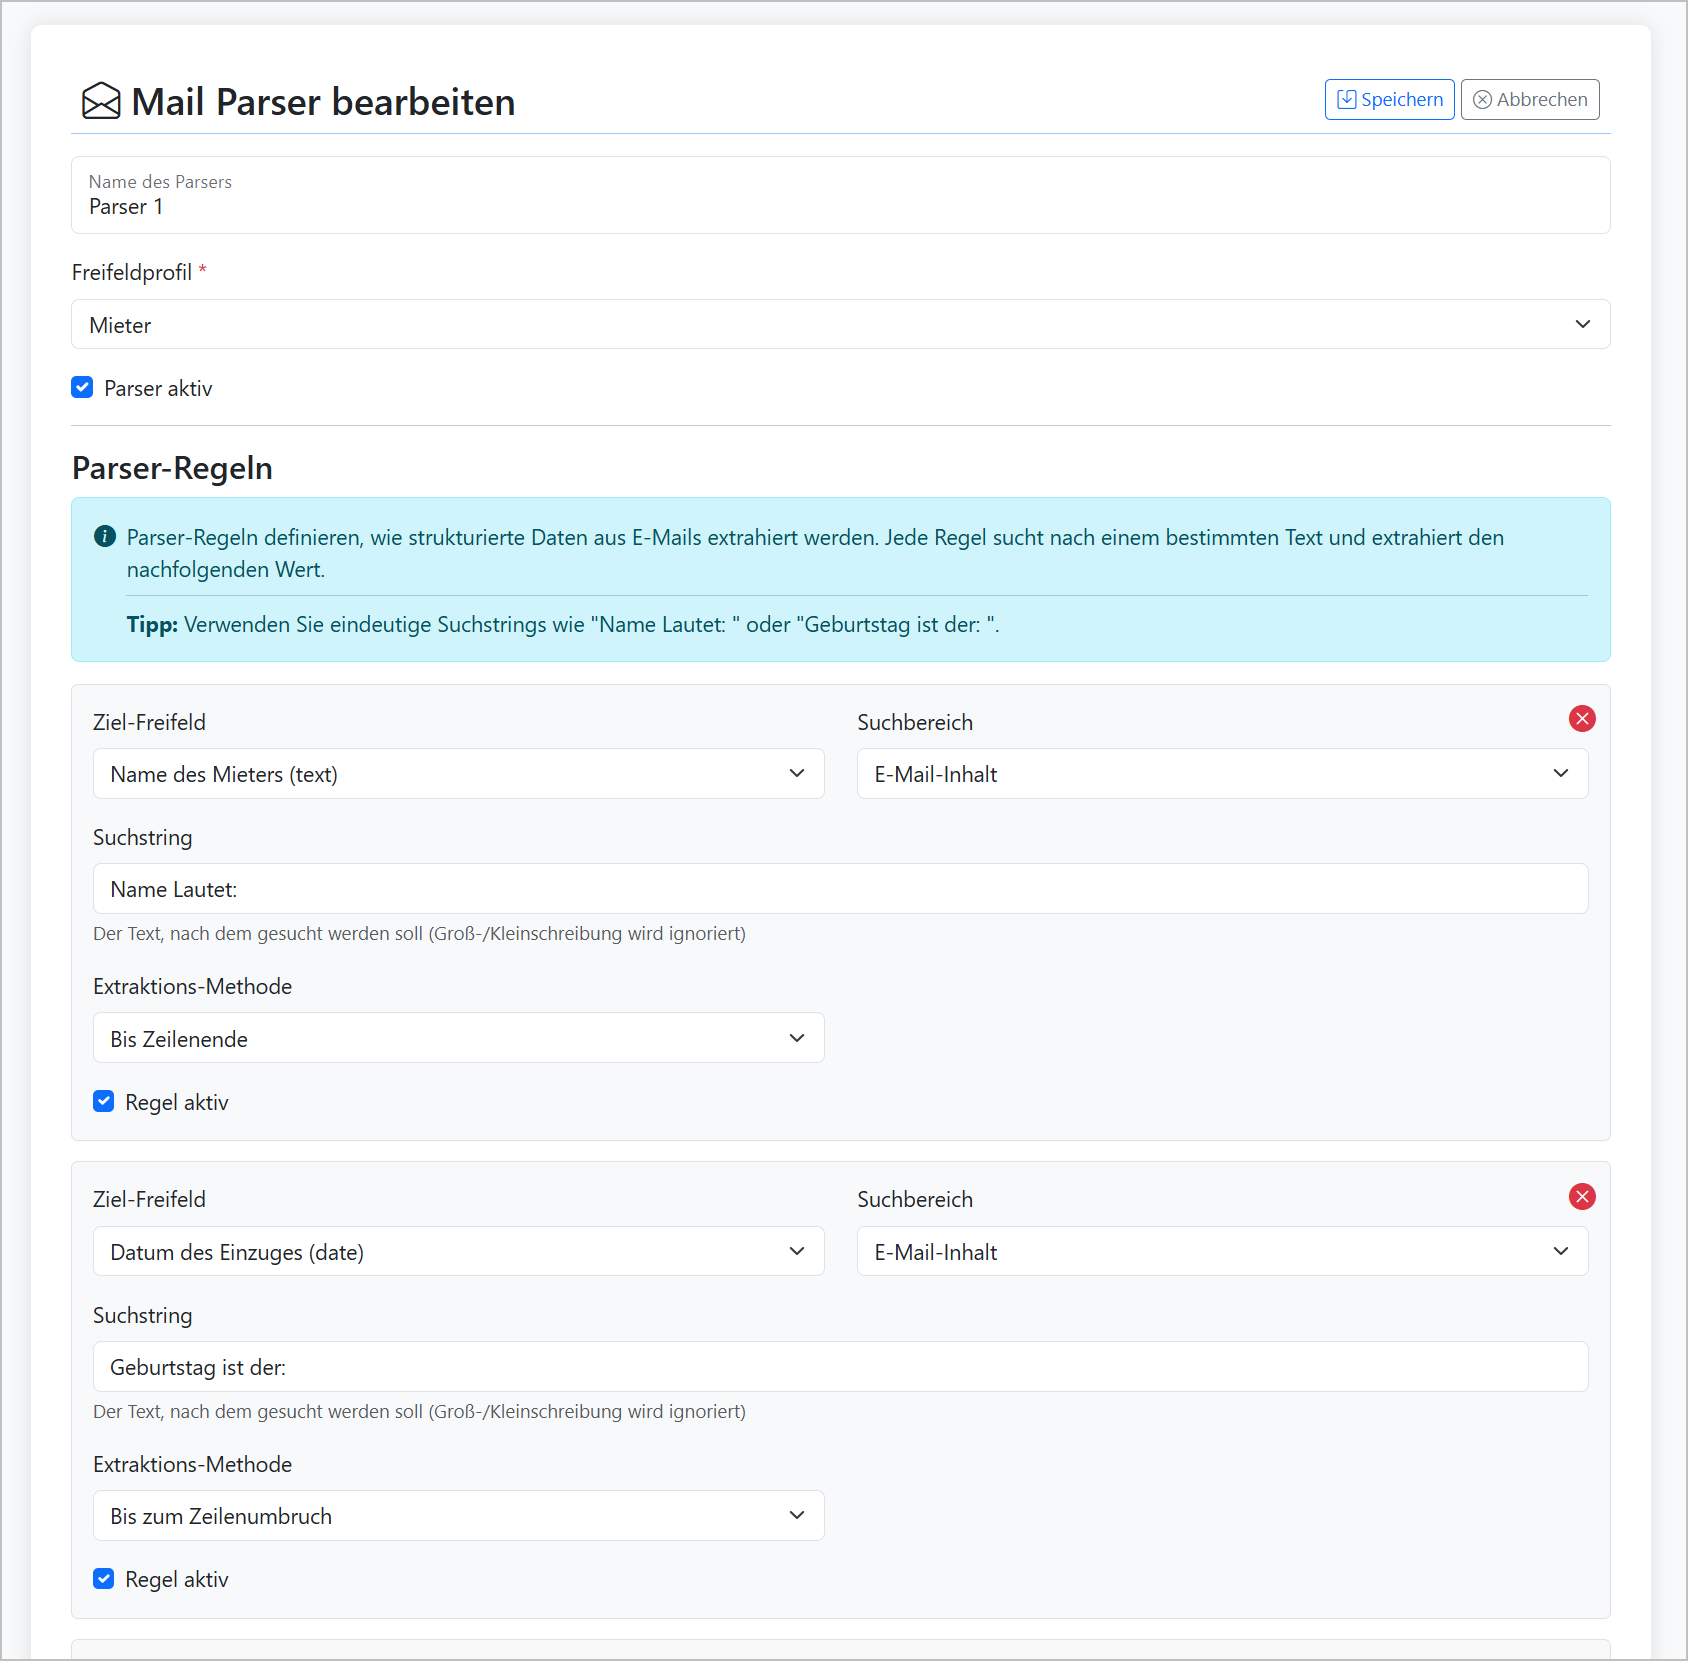
Task: Save the parser with the Speichern button
Action: pyautogui.click(x=1389, y=99)
